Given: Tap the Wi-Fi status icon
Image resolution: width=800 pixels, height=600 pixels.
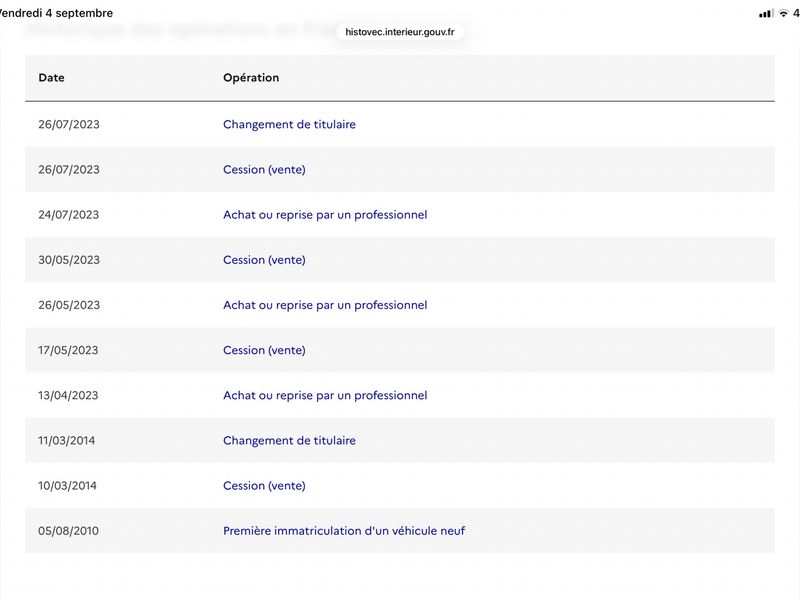Looking at the screenshot, I should (x=783, y=13).
